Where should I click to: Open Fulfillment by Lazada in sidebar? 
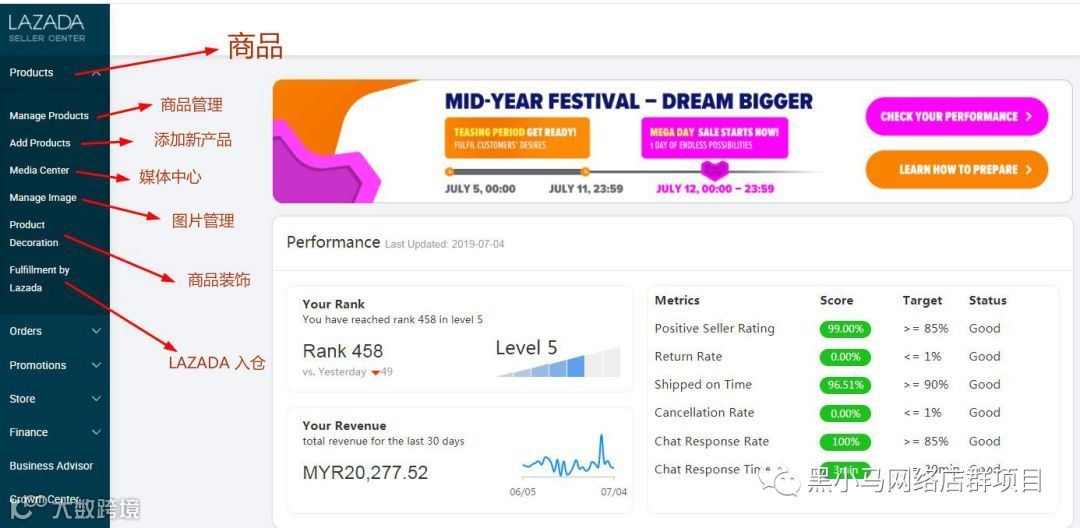(39, 279)
